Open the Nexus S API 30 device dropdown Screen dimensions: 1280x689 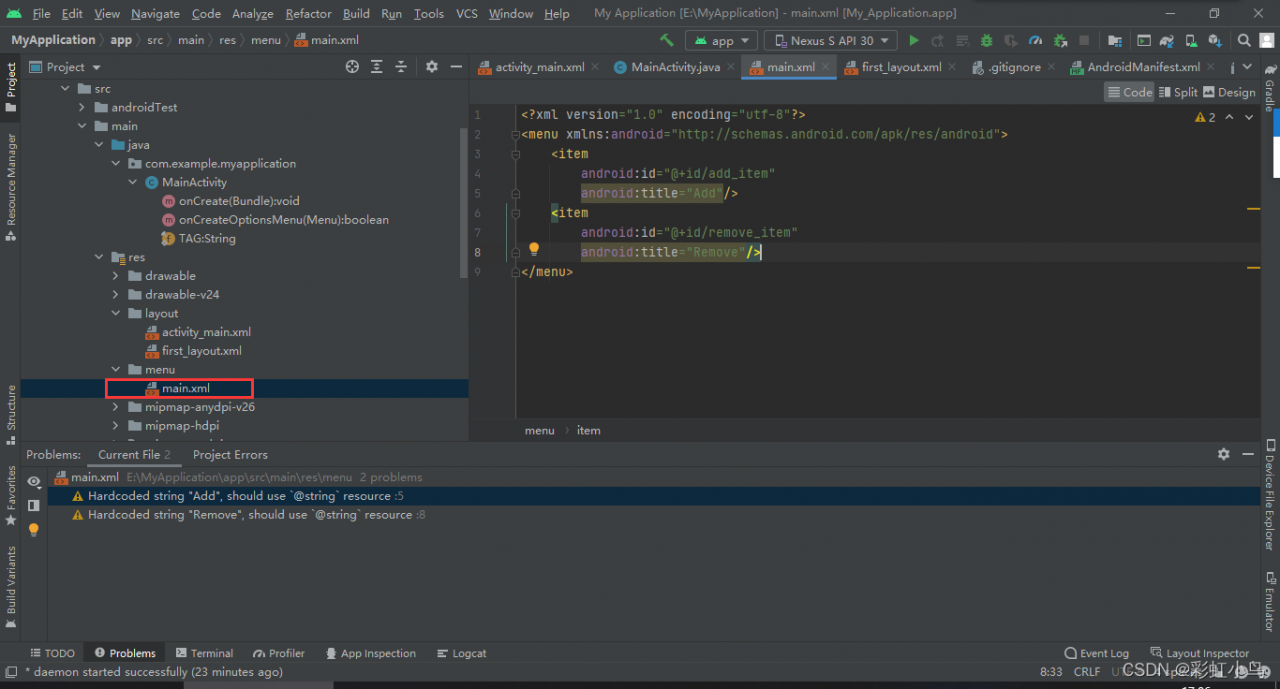pos(832,41)
